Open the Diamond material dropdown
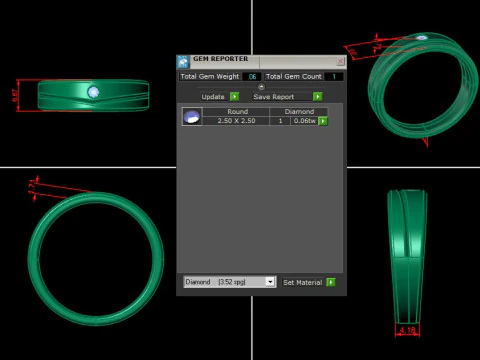 point(270,282)
